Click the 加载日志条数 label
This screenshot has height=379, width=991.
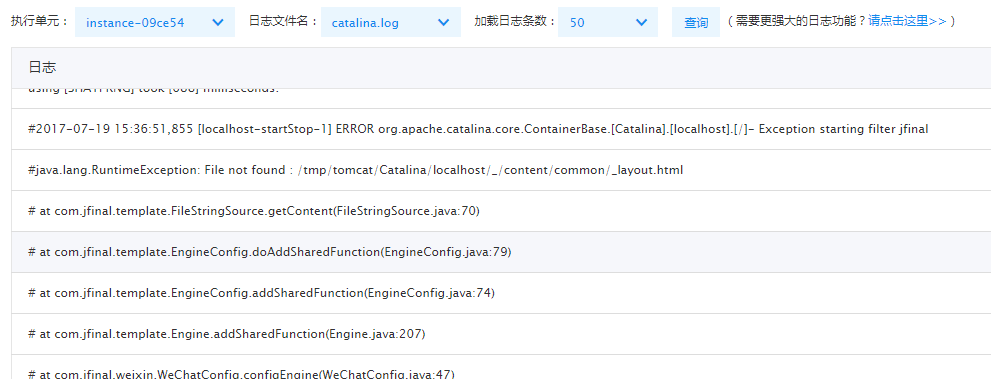click(515, 21)
